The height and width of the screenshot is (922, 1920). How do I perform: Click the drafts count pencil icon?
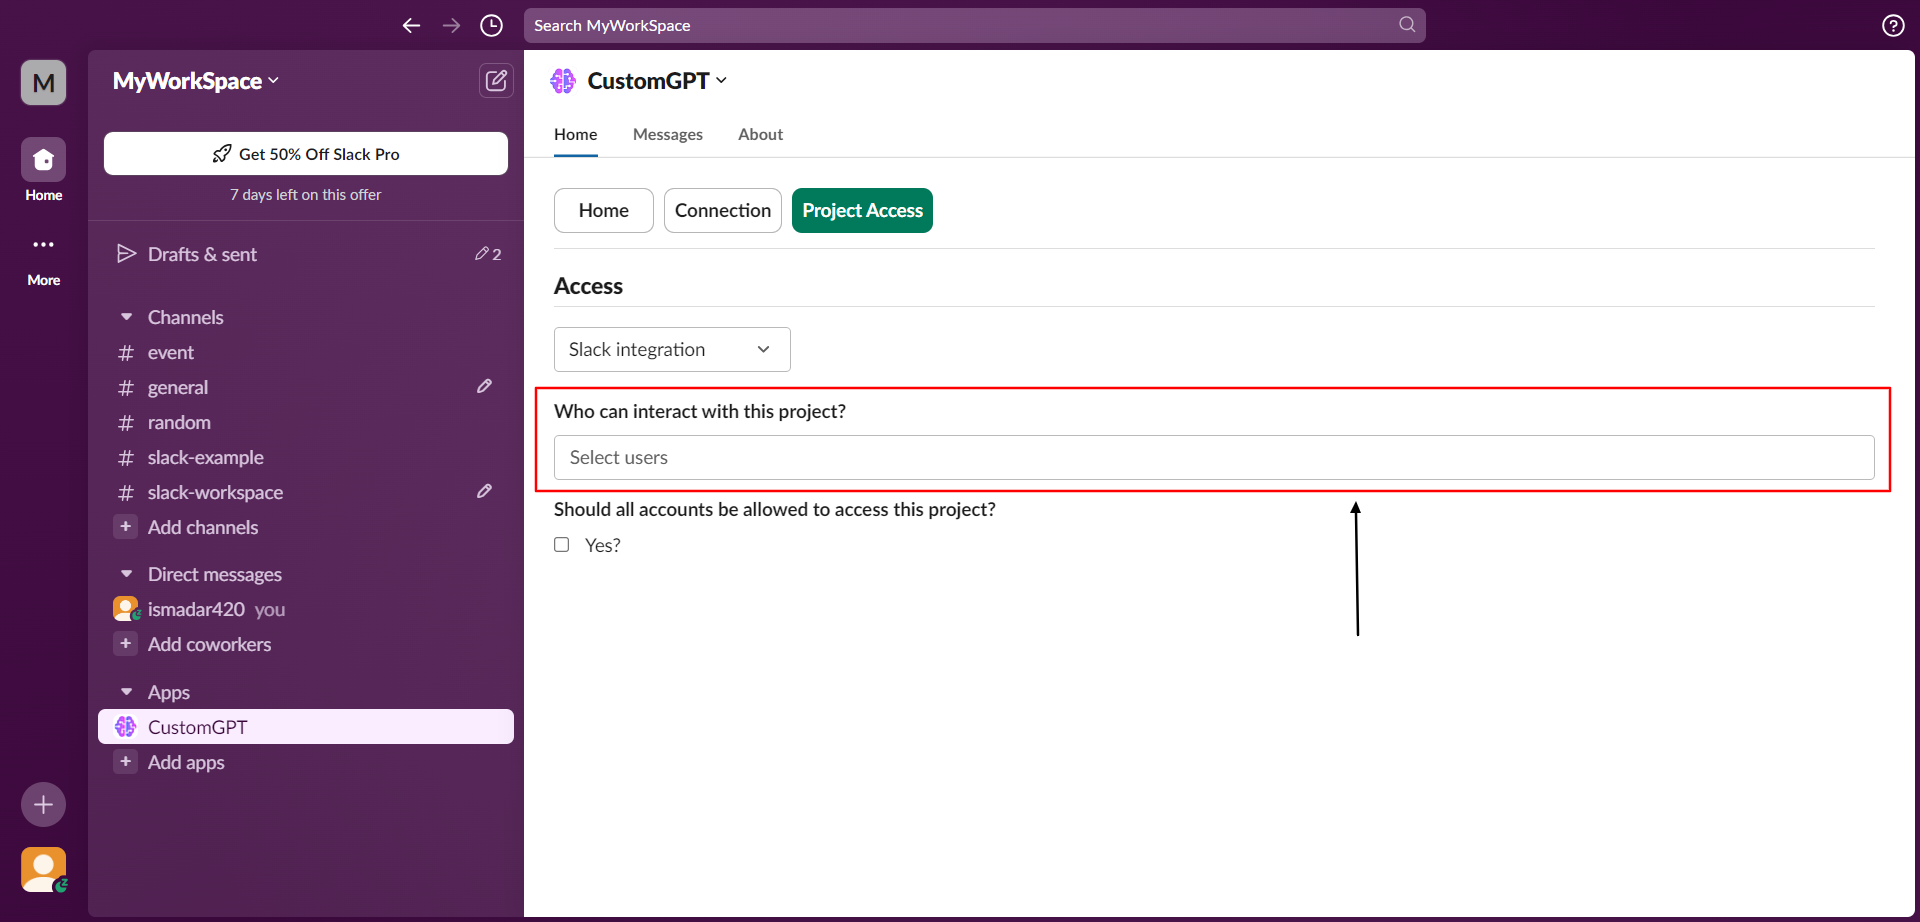[482, 254]
